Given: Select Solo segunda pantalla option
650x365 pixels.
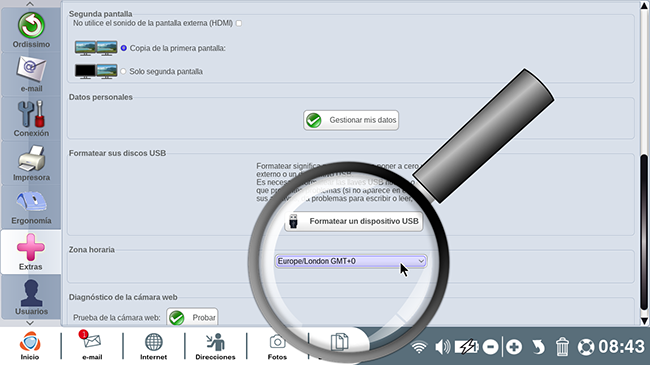Looking at the screenshot, I should [x=123, y=71].
